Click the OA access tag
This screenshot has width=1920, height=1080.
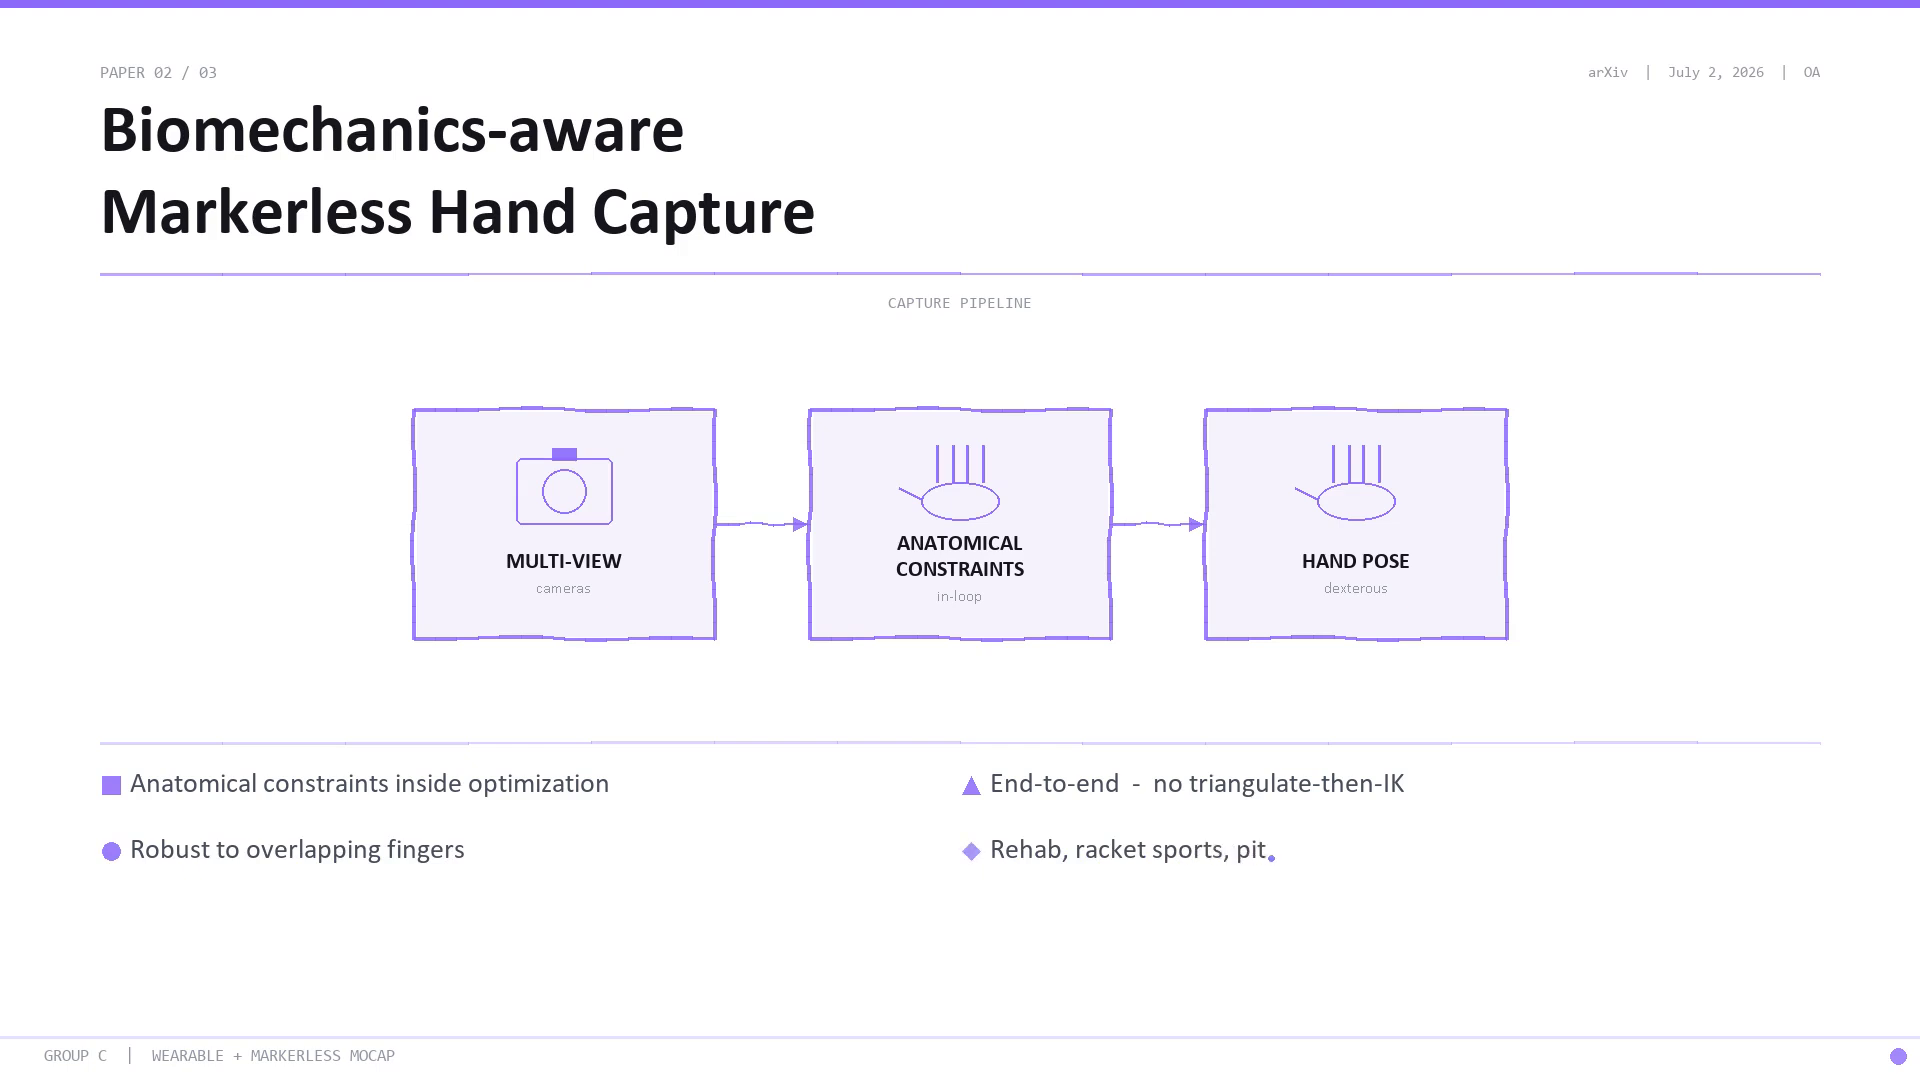coord(1812,72)
